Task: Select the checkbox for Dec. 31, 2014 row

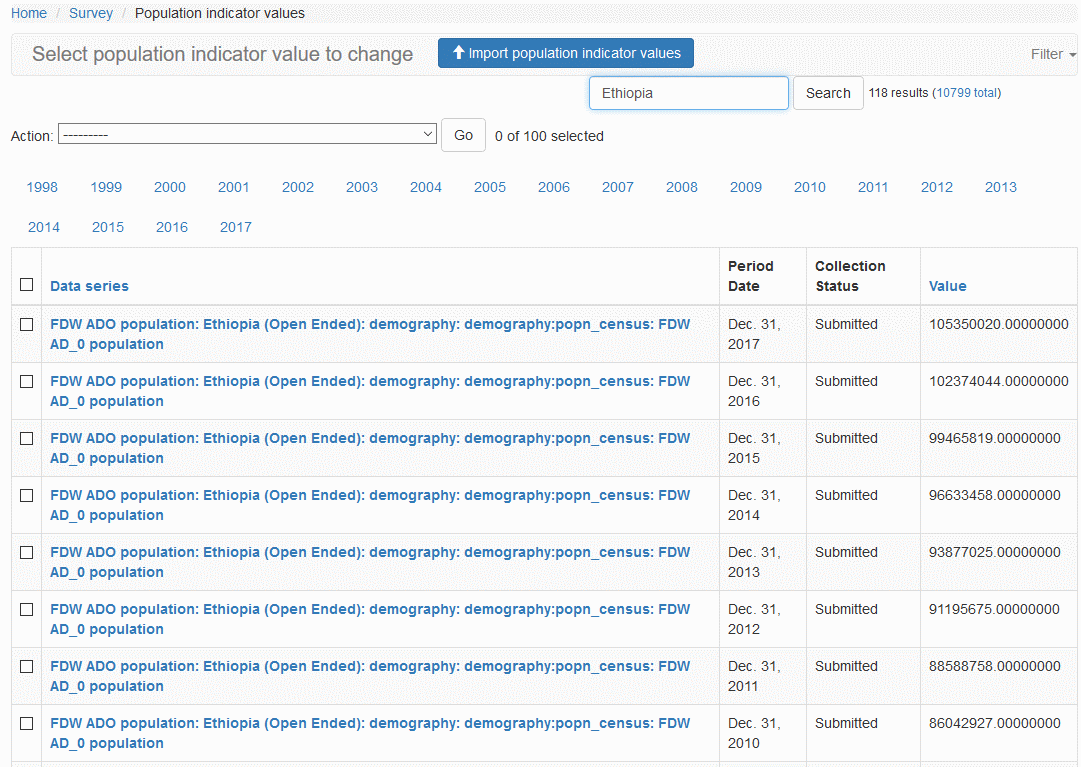Action: (27, 496)
